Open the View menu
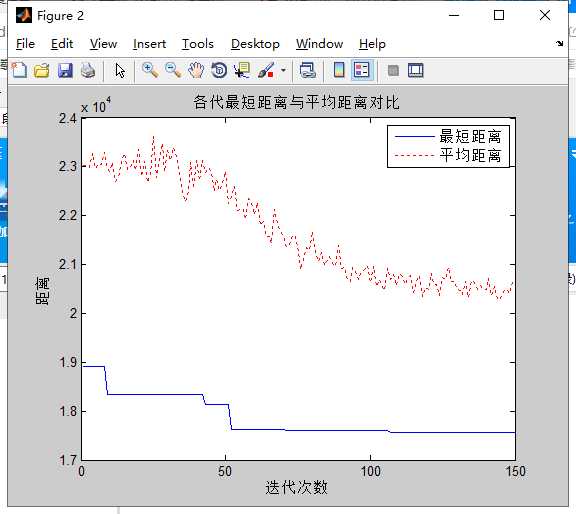Screen dimensions: 576x514 tap(104, 44)
